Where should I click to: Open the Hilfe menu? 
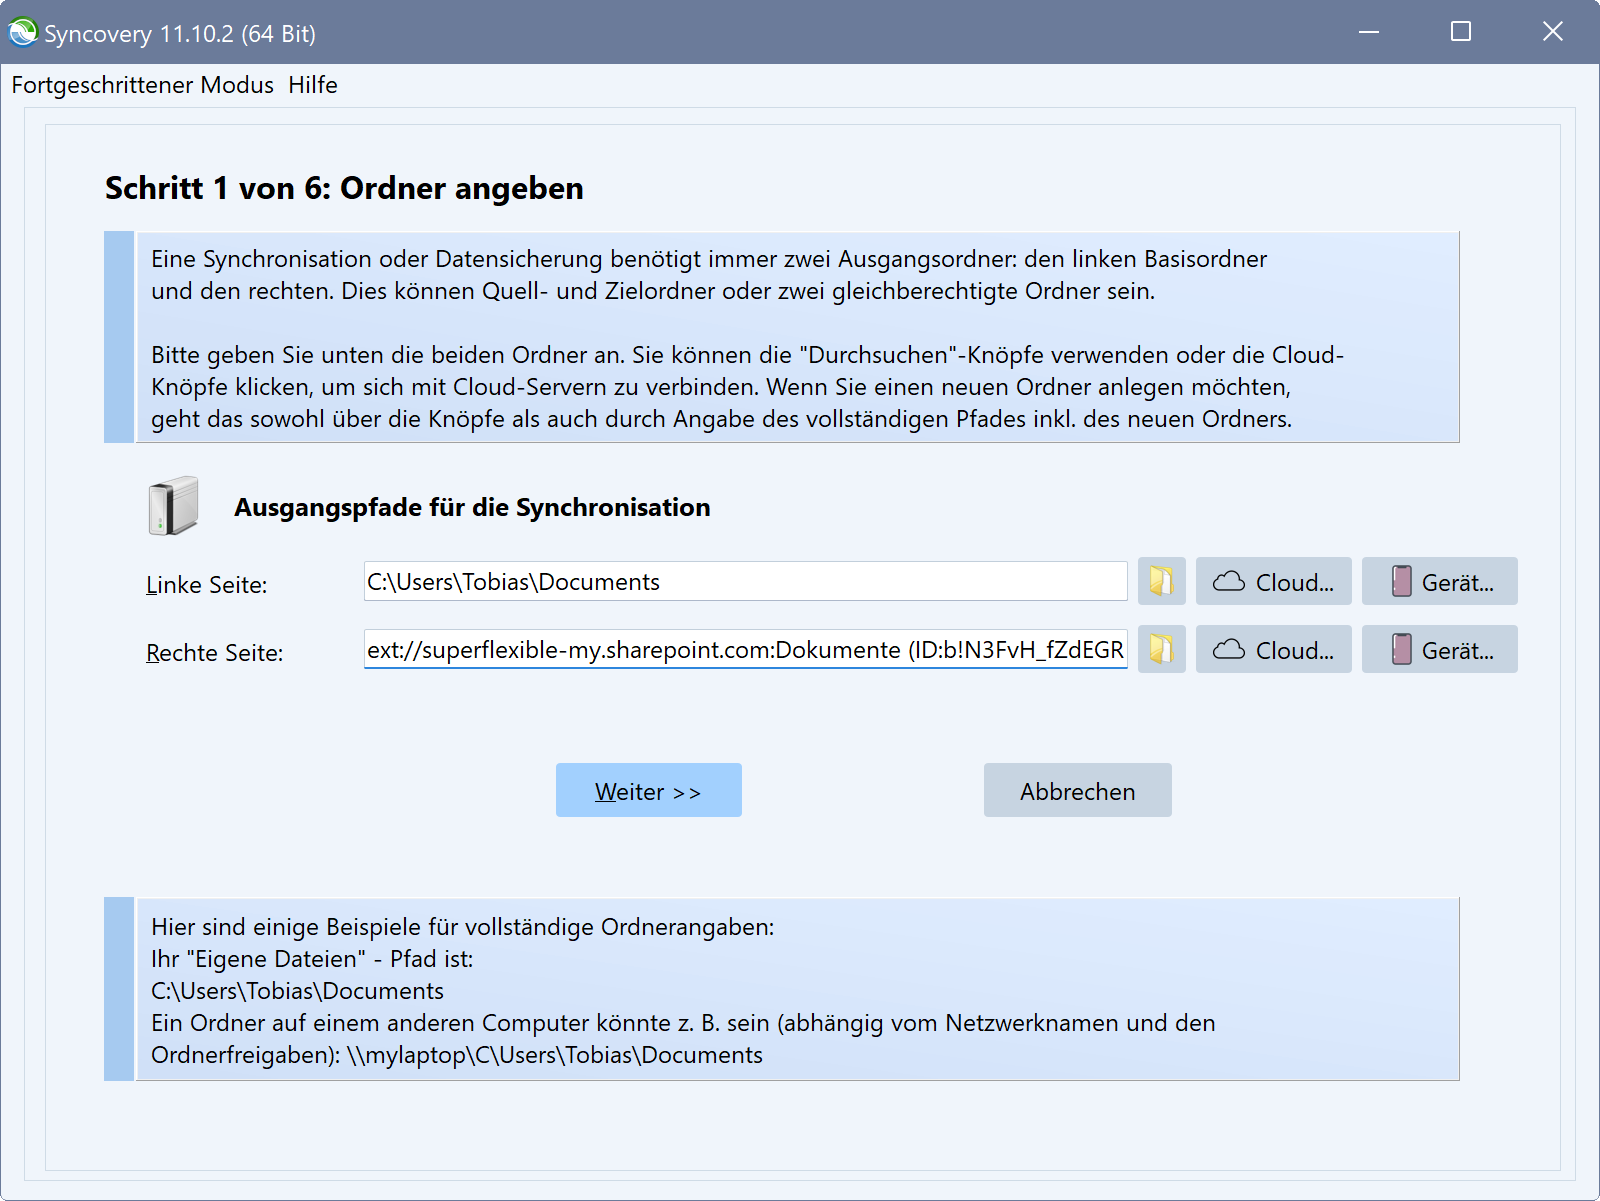[313, 85]
